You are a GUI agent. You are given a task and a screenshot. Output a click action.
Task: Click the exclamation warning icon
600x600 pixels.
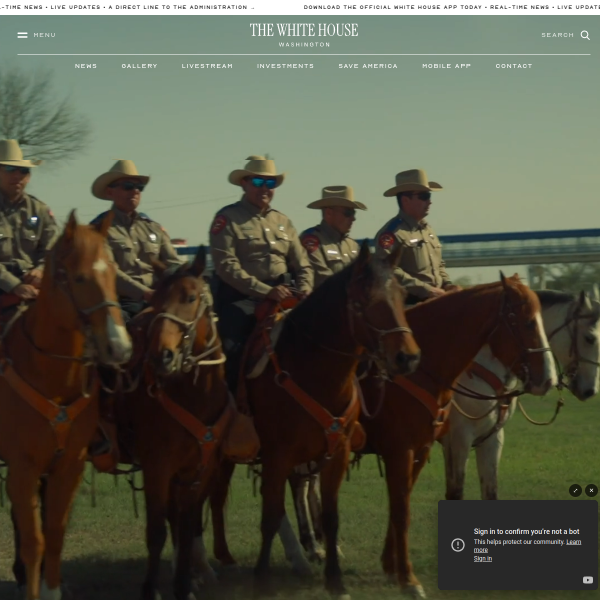click(458, 545)
